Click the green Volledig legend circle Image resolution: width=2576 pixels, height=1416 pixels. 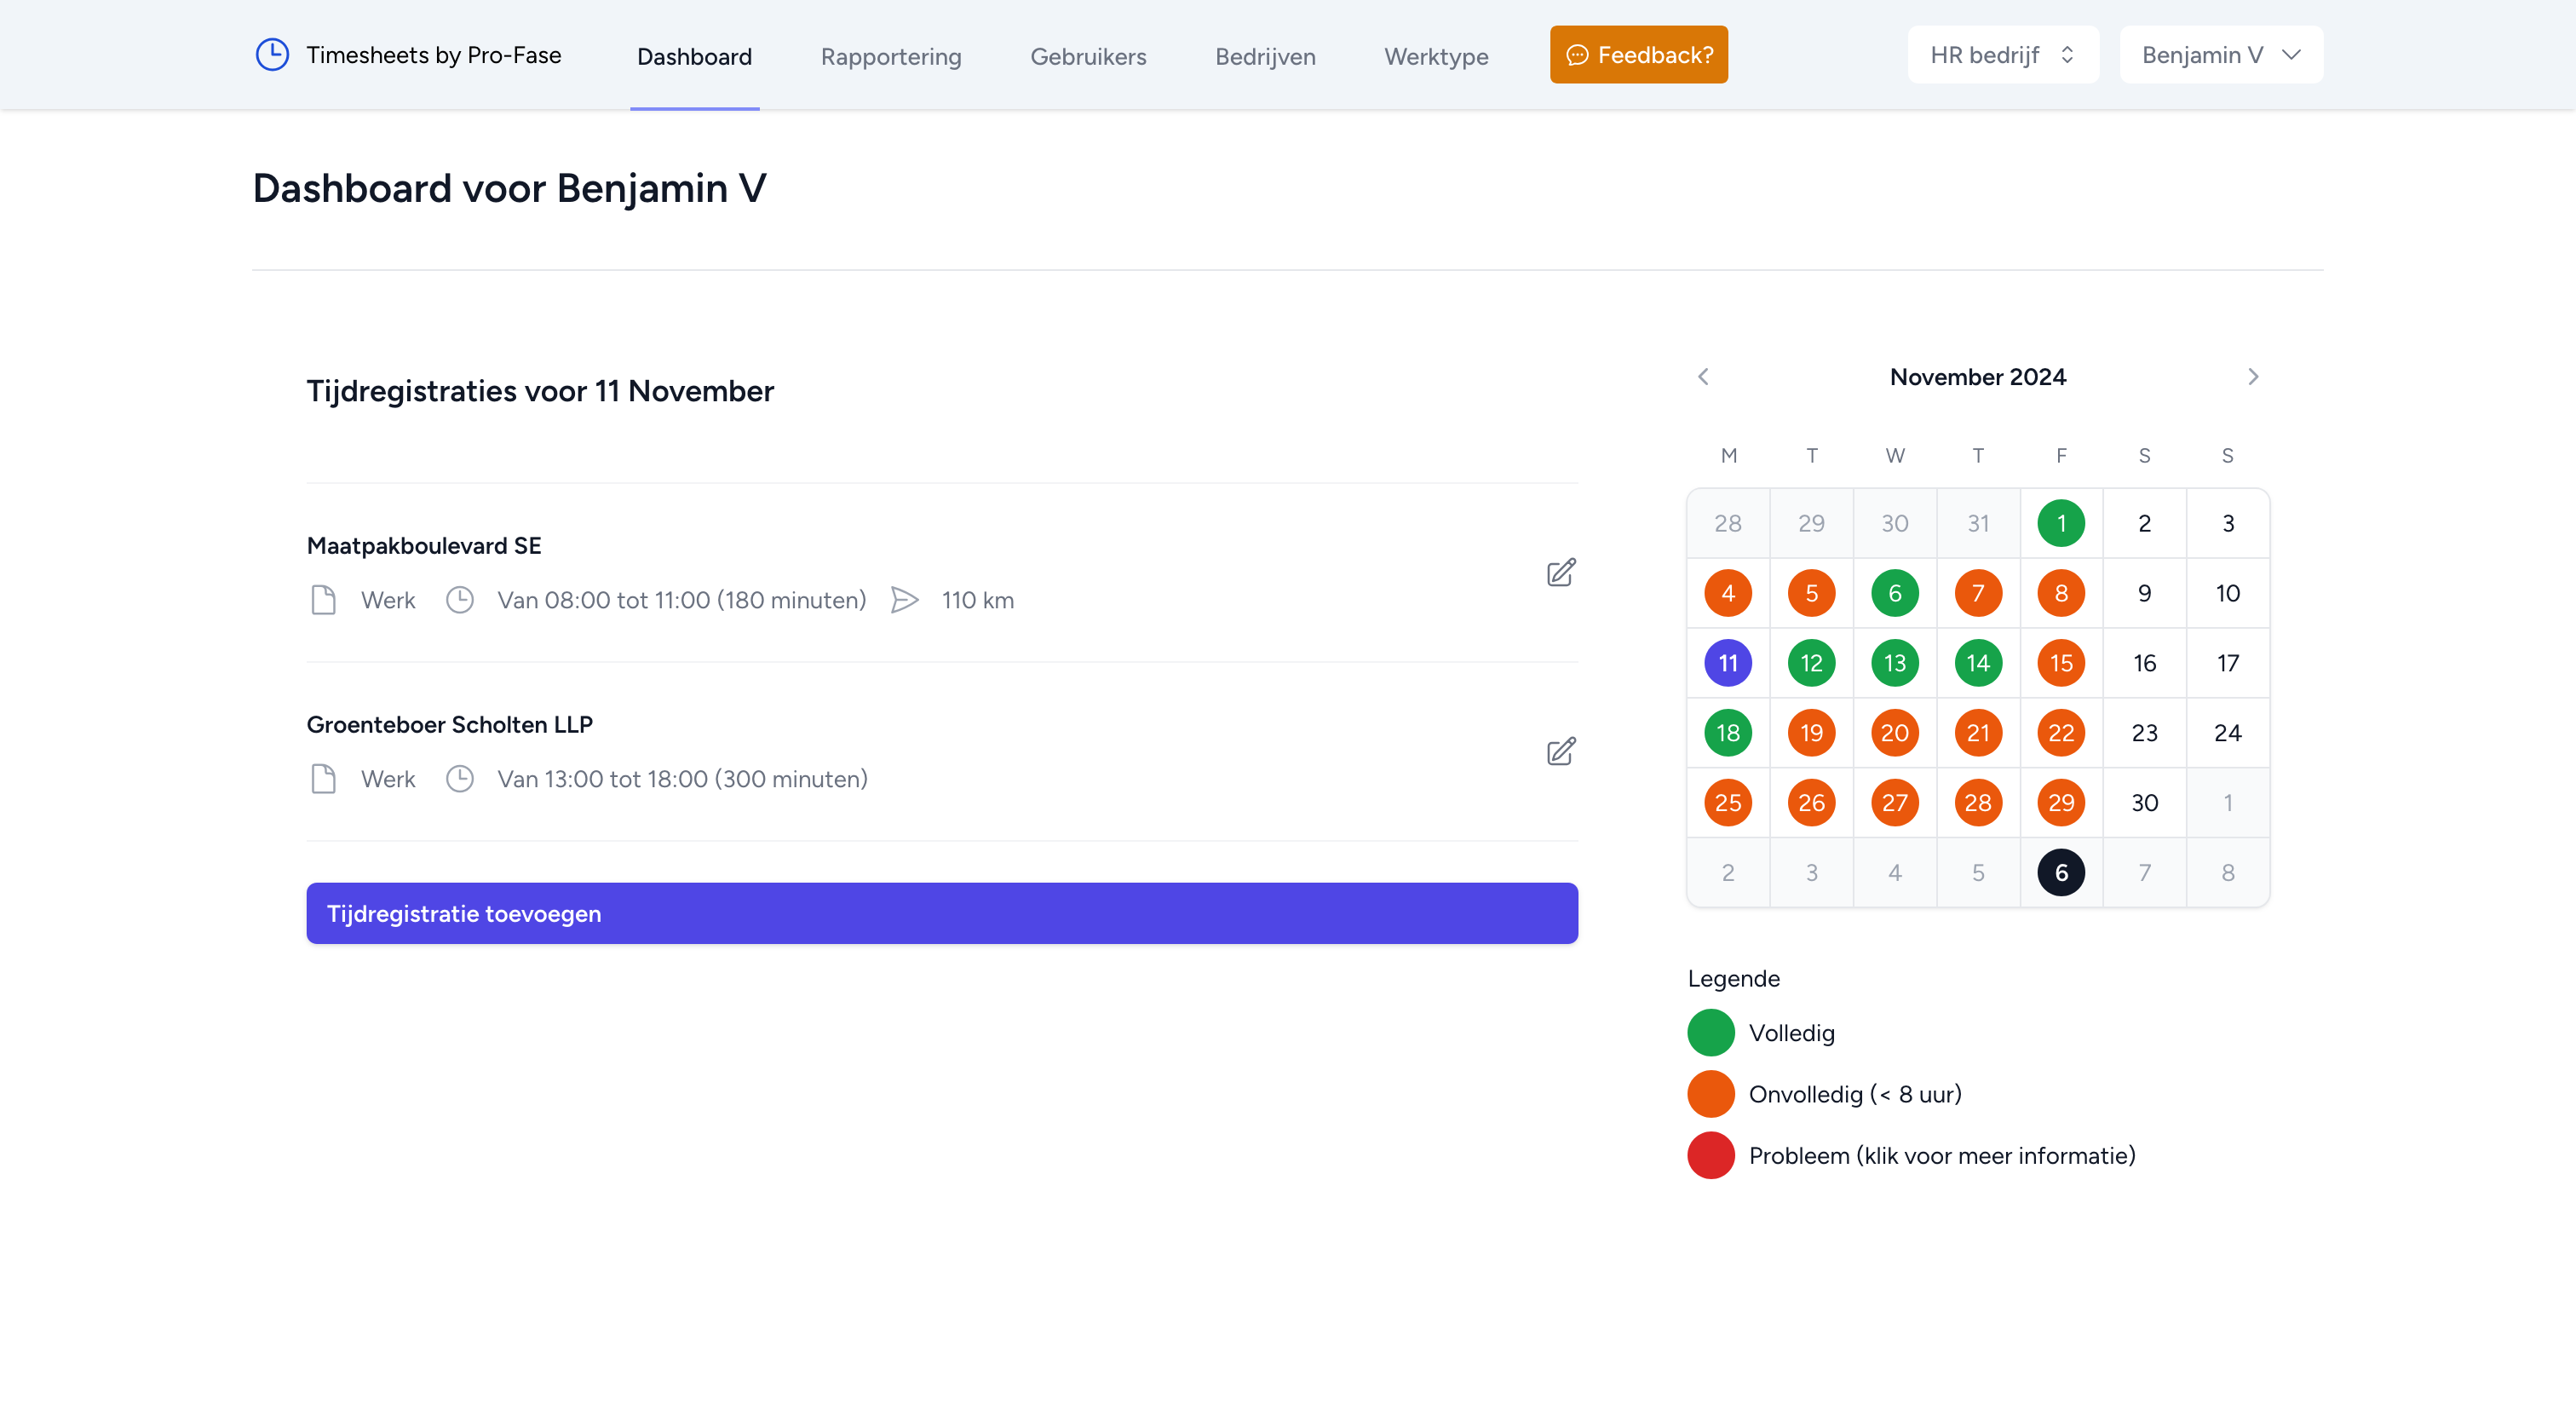1710,1032
